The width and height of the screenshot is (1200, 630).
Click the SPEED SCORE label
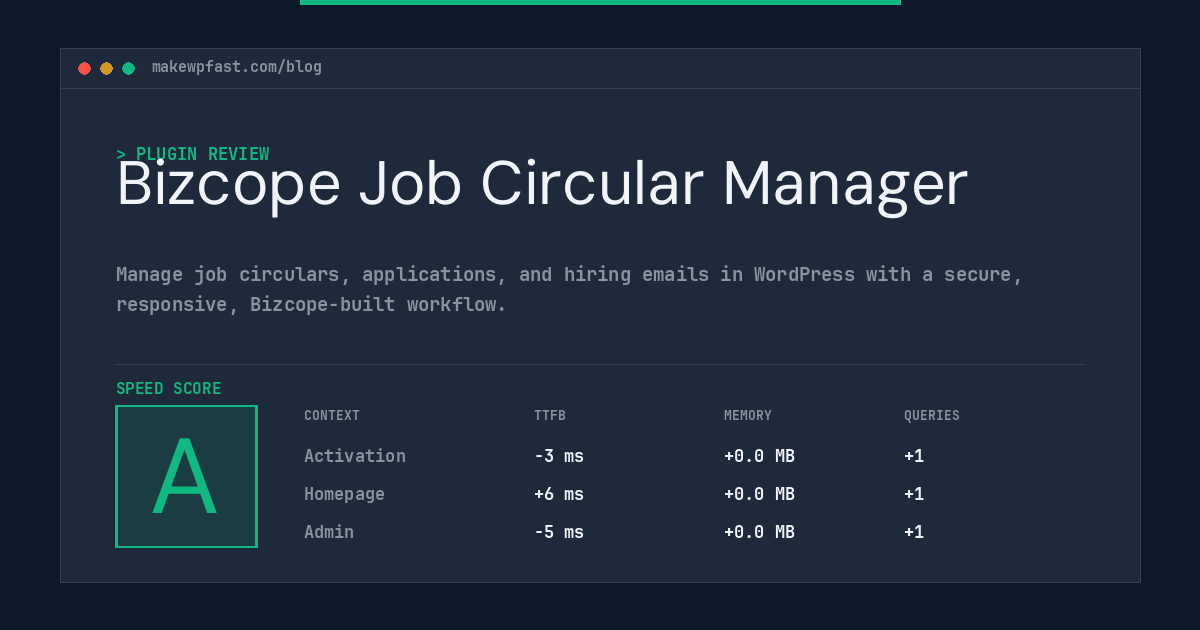[169, 389]
